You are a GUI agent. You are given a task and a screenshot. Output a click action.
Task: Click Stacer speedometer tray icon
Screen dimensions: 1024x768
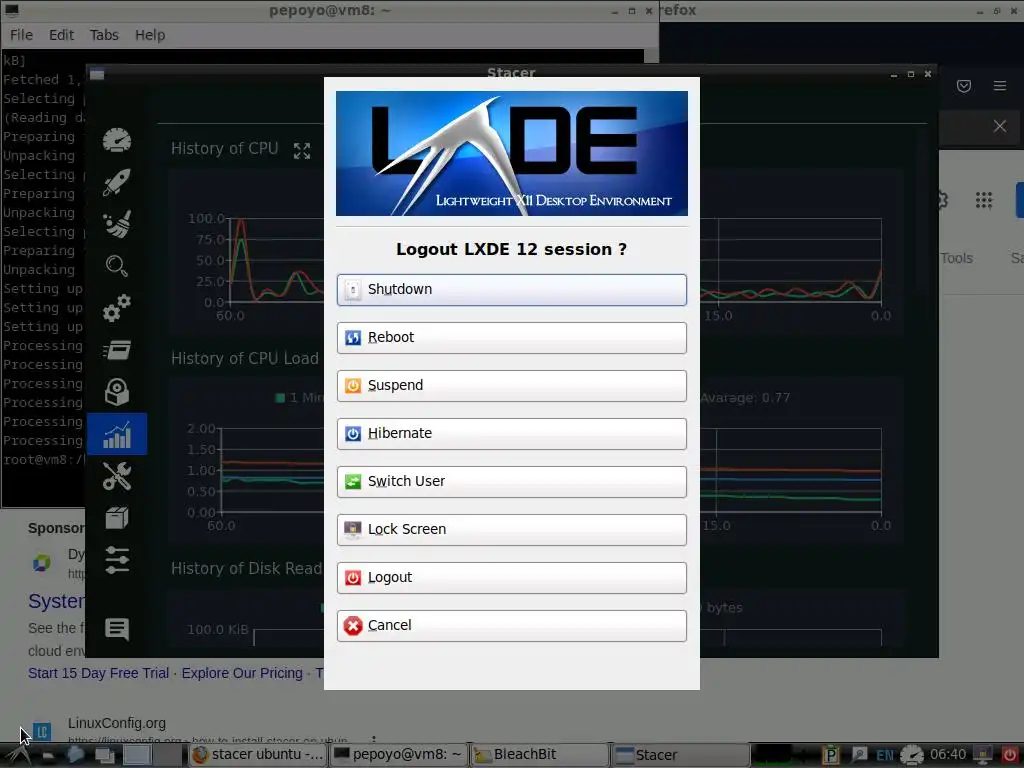point(912,755)
